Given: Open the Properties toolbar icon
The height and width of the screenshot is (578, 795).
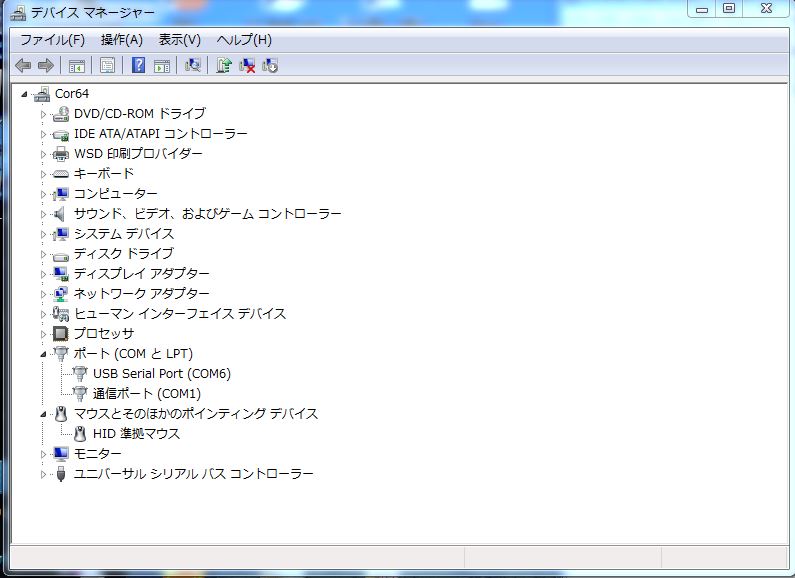Looking at the screenshot, I should click(107, 65).
